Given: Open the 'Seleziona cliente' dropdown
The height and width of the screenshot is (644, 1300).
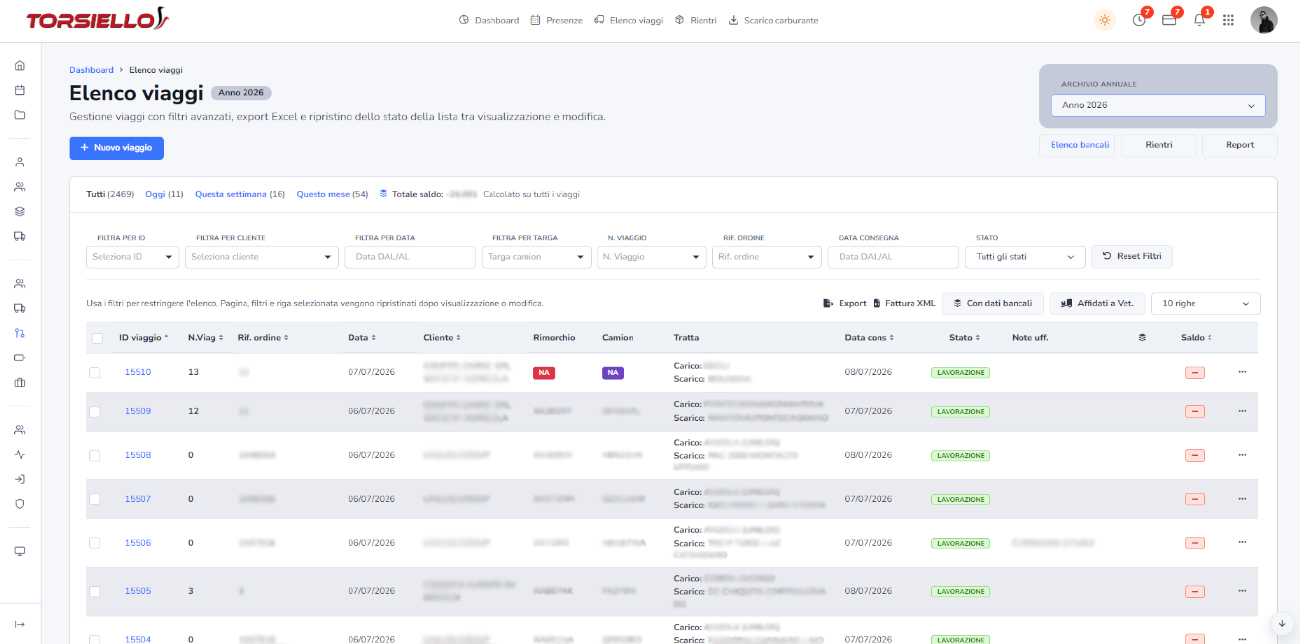Looking at the screenshot, I should pos(262,257).
